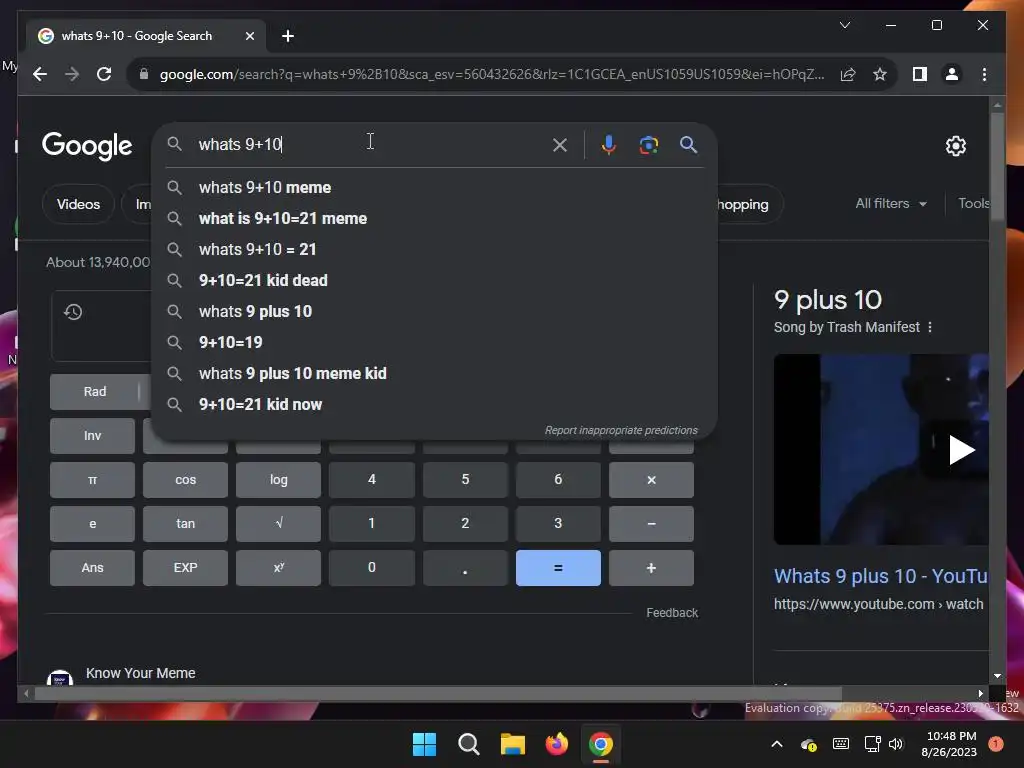This screenshot has height=768, width=1024.
Task: Select suggestion whats 9 plus 10
Action: [x=434, y=312]
